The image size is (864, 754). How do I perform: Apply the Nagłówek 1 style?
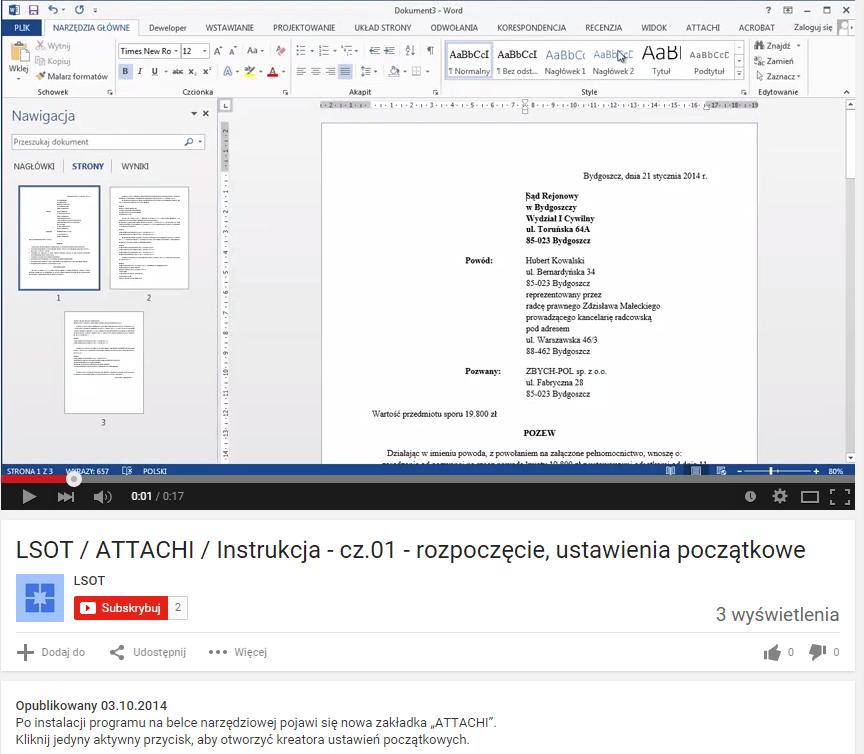pos(565,61)
